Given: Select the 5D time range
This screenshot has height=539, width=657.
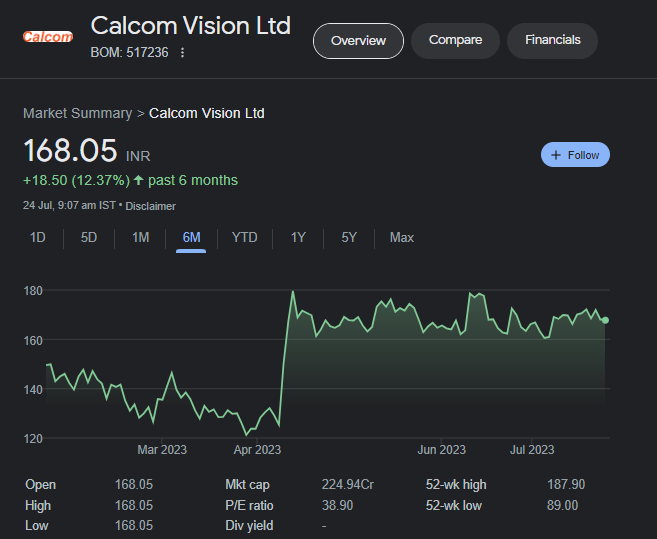Looking at the screenshot, I should [89, 238].
